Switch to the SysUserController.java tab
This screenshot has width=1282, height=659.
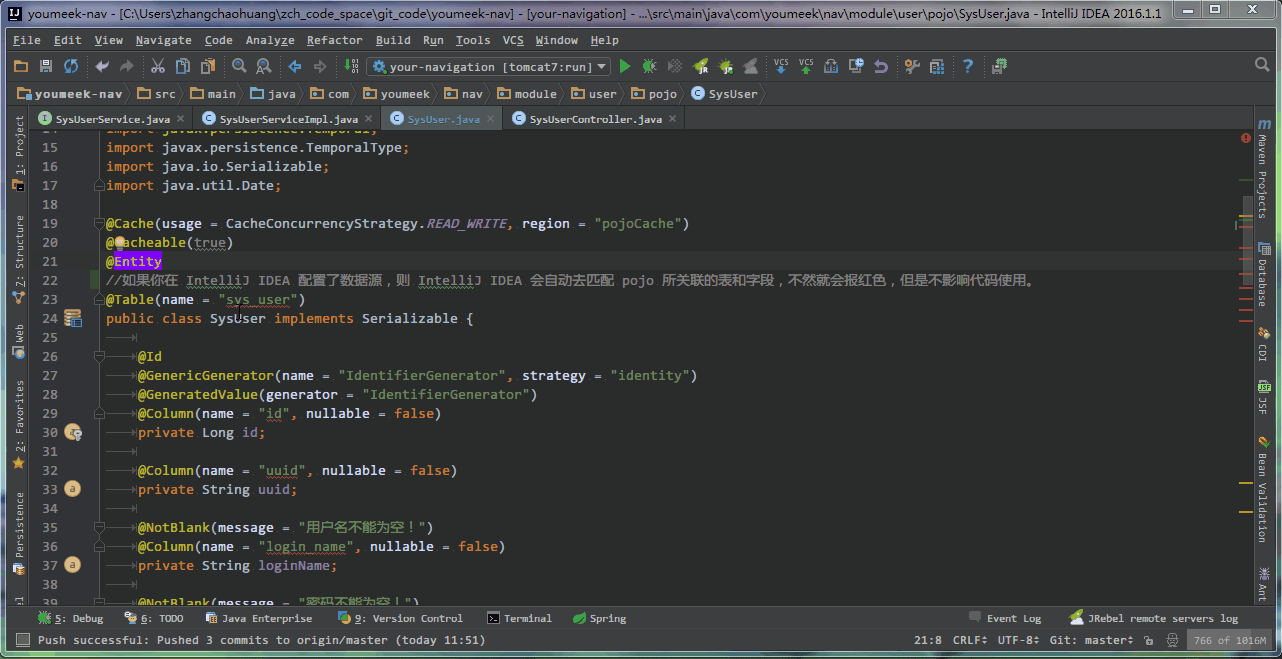(x=595, y=119)
